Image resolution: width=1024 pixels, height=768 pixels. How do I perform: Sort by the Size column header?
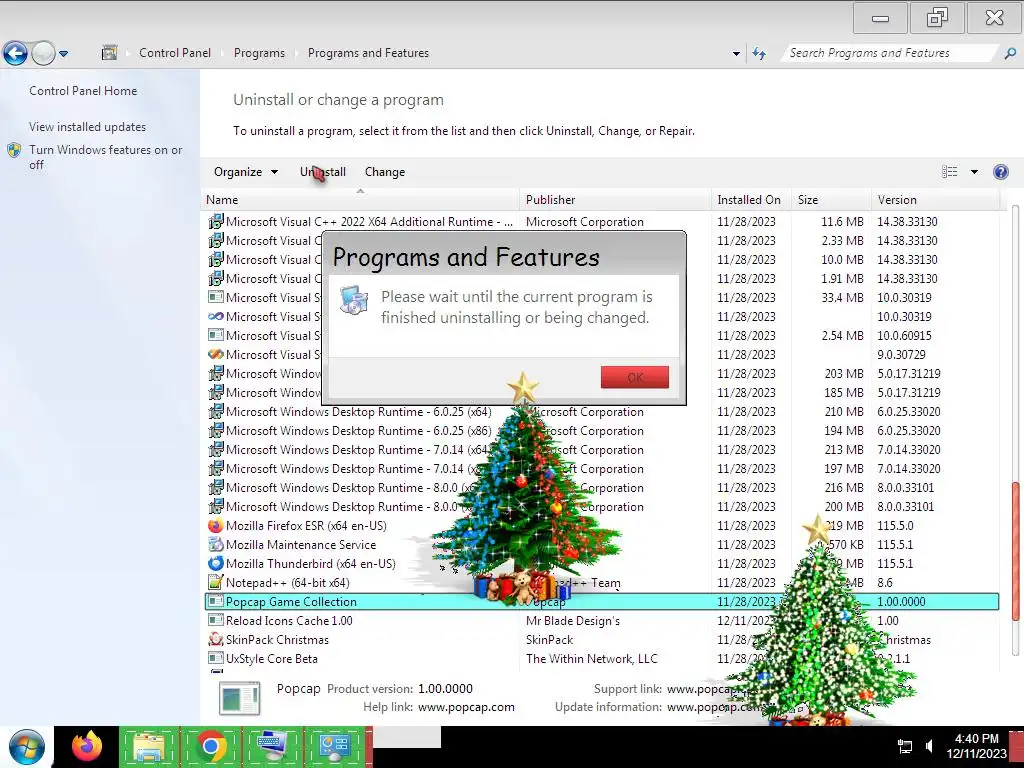(831, 200)
